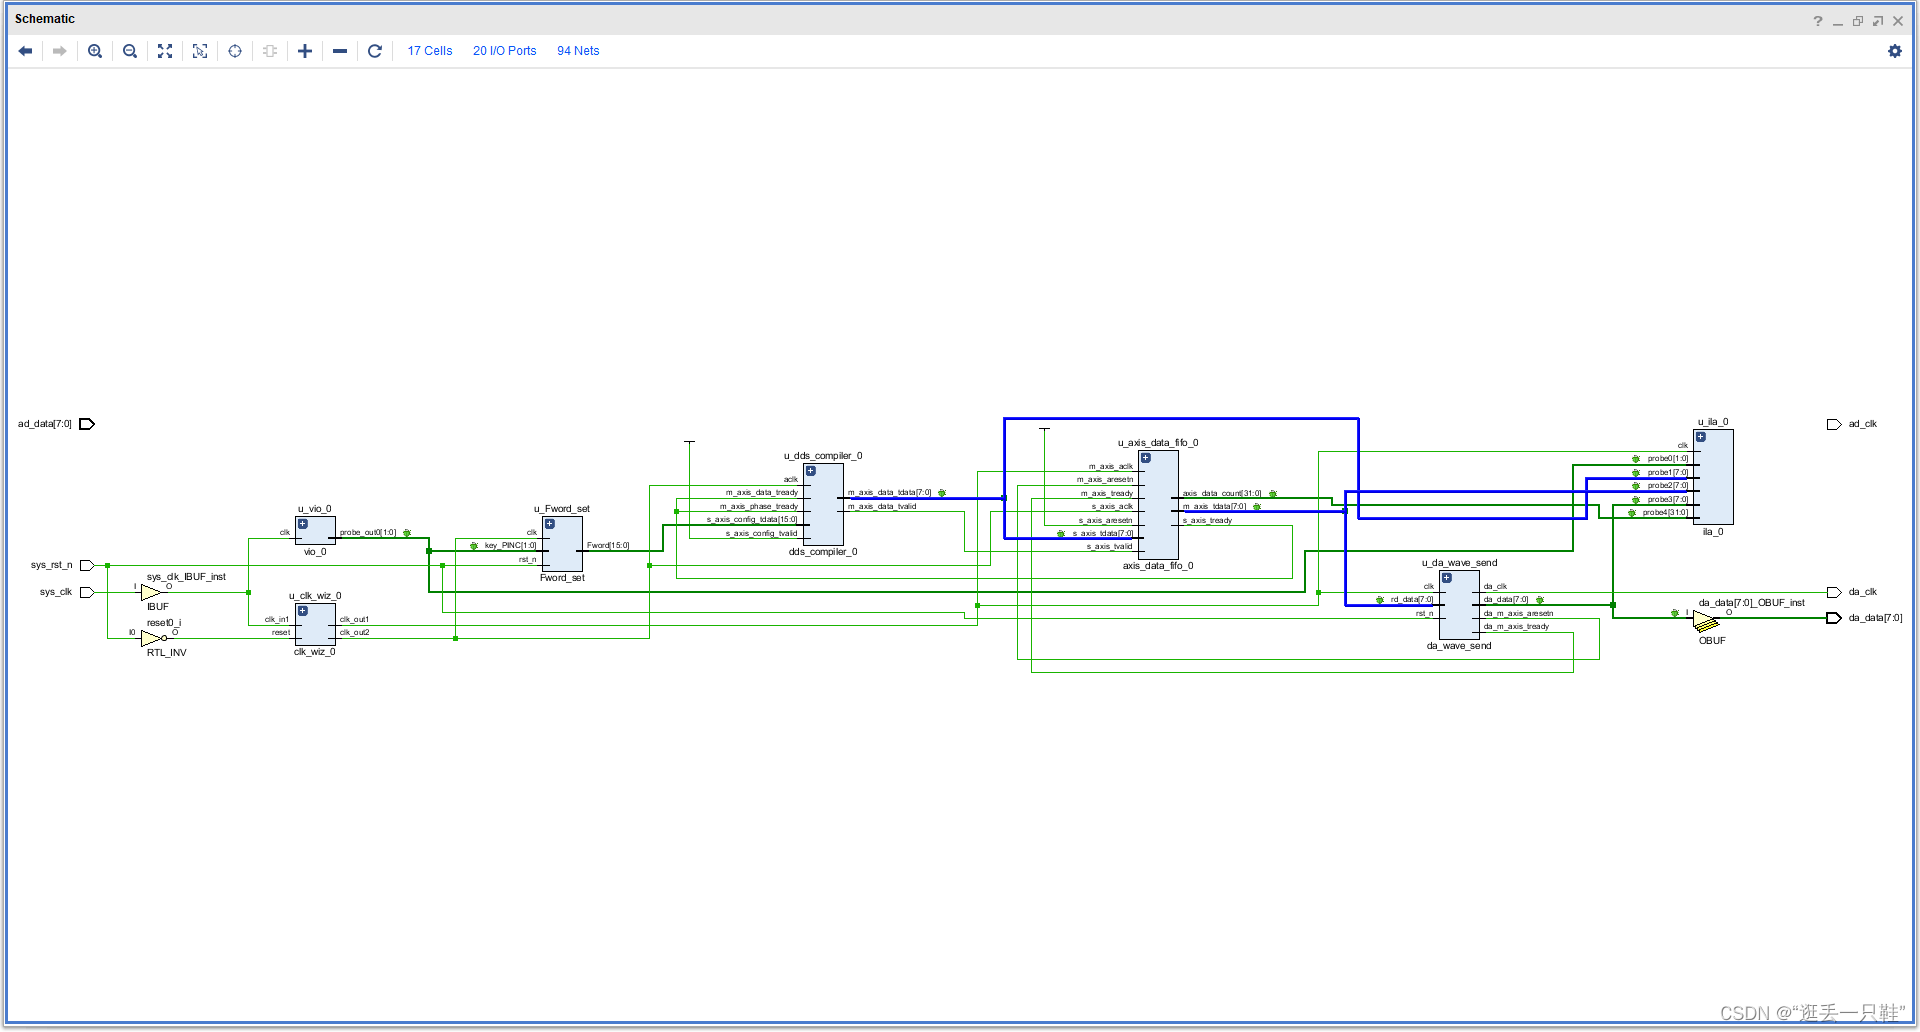
Task: Regenerate the schematic layout
Action: (375, 51)
